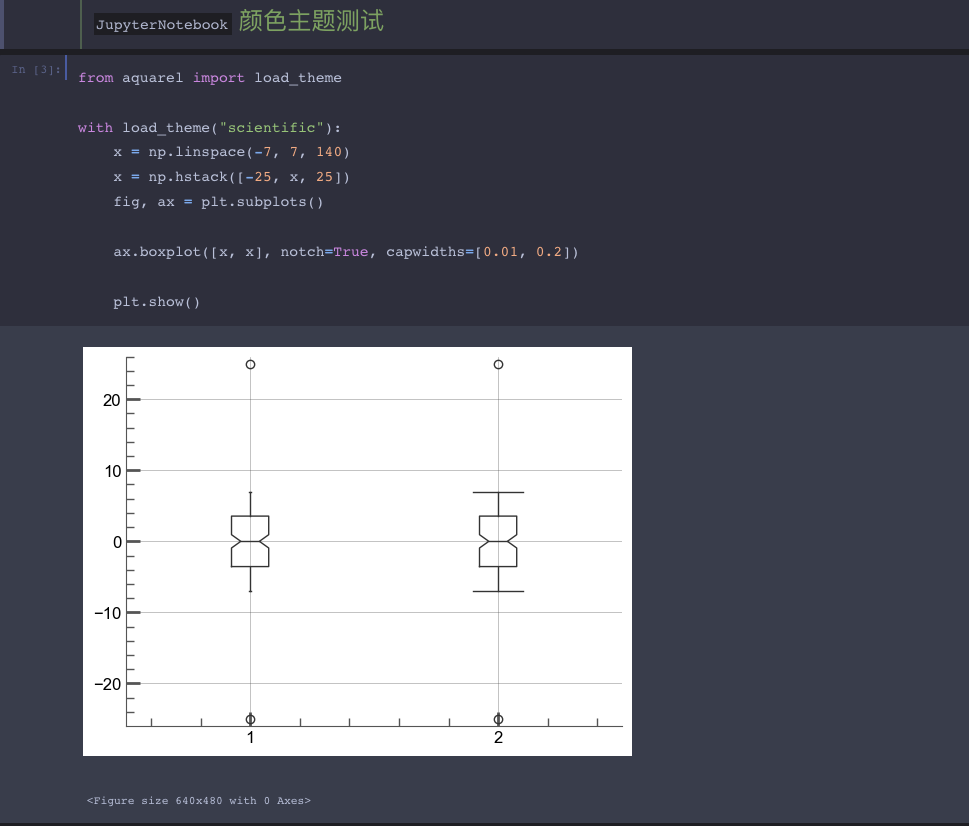Viewport: 969px width, 826px height.
Task: Click the x-axis label "1" under first boxplot
Action: click(x=249, y=738)
